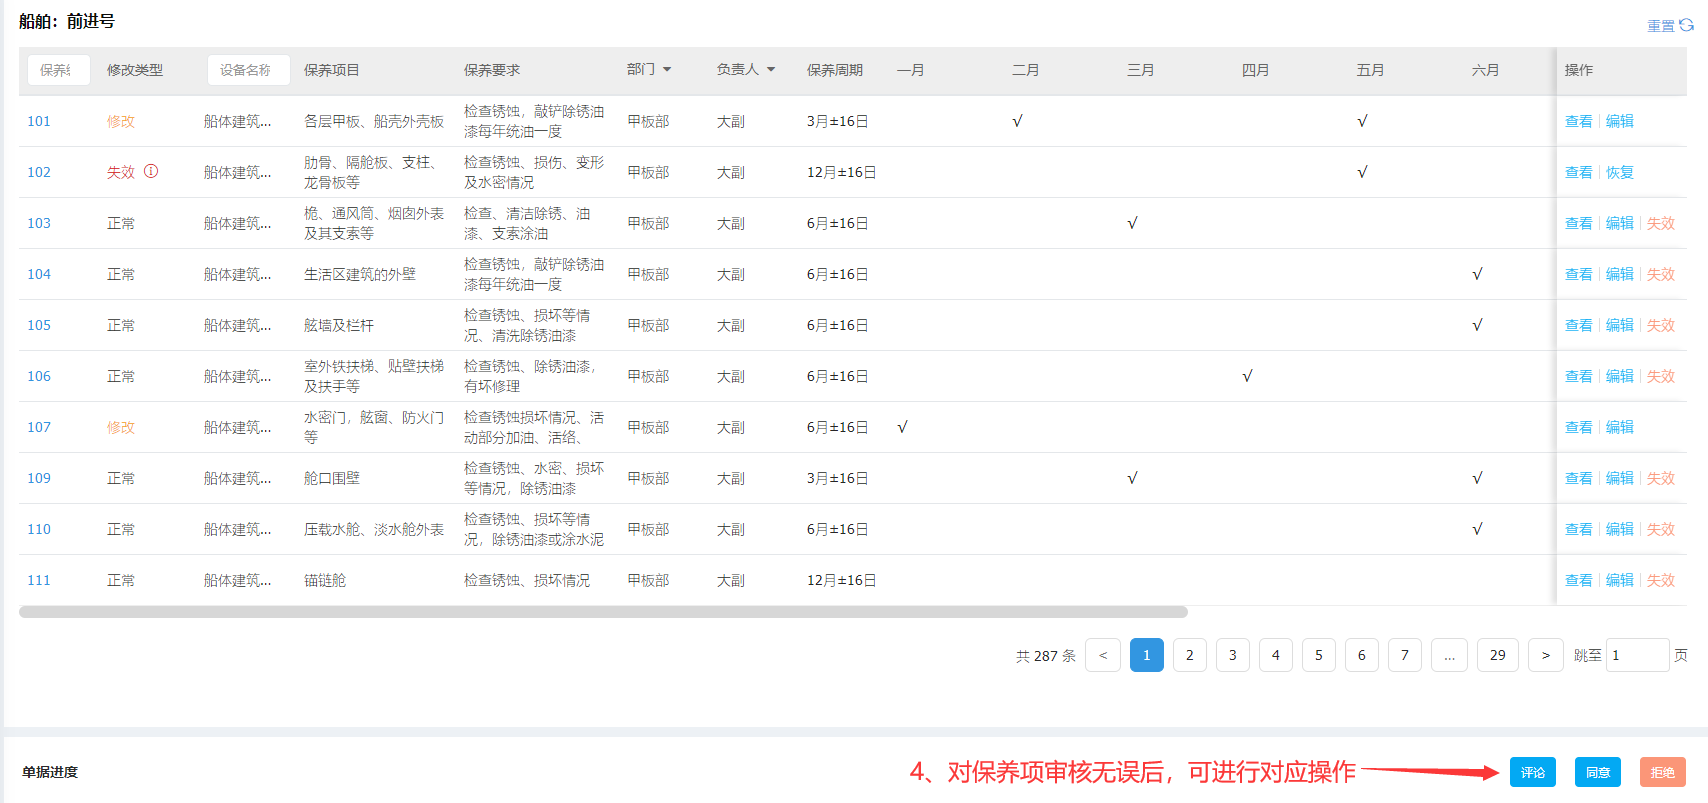
Task: Click the 12月±16日 cell in row 111
Action: pos(842,580)
